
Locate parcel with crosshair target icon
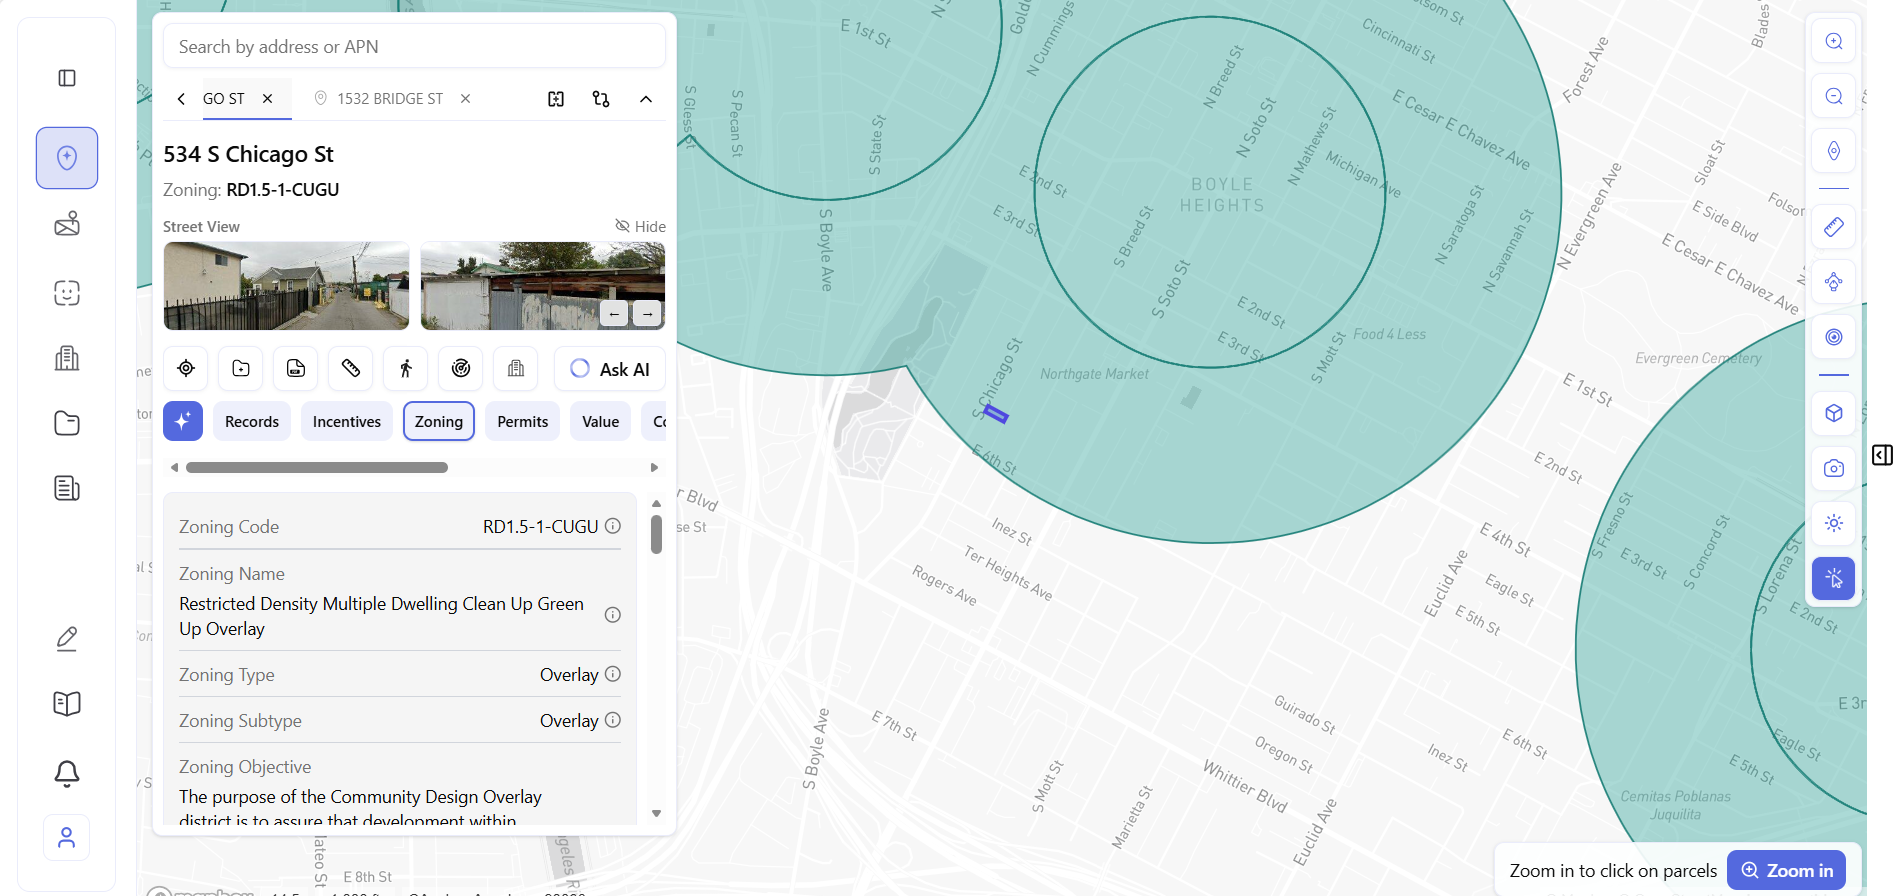pos(186,368)
